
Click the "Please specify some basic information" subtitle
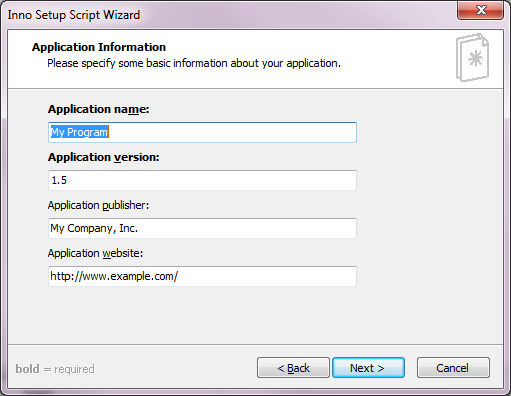[194, 63]
